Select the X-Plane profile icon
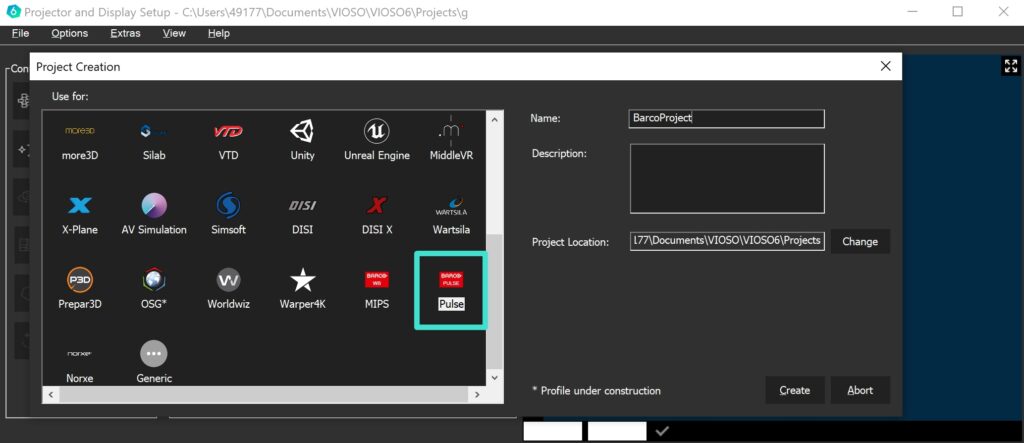The width and height of the screenshot is (1024, 443). [x=80, y=206]
